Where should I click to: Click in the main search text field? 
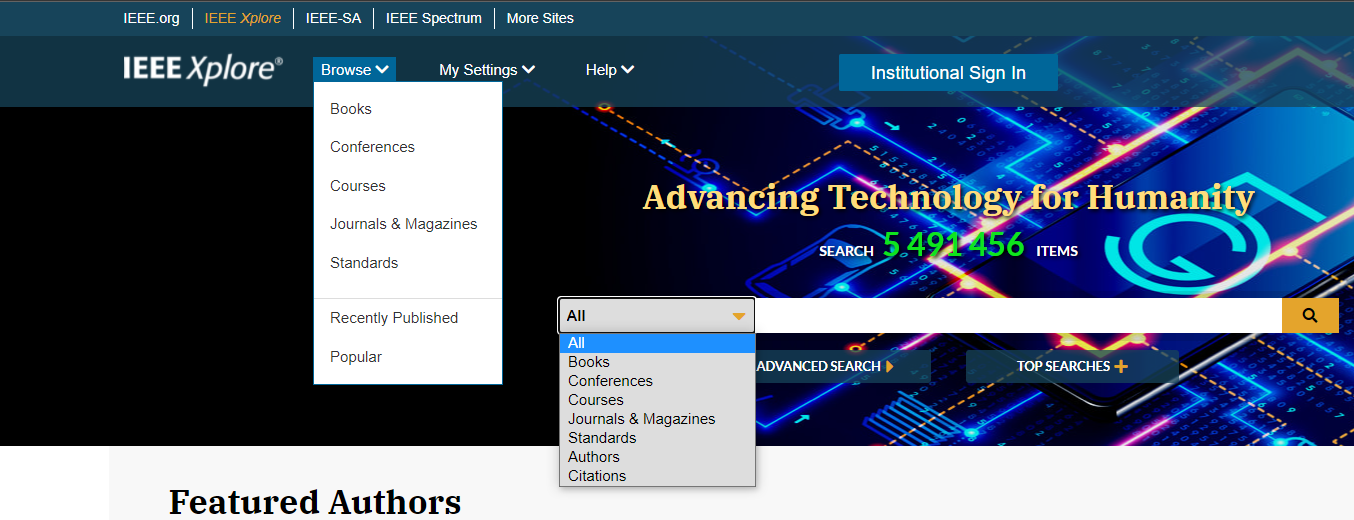point(1018,316)
